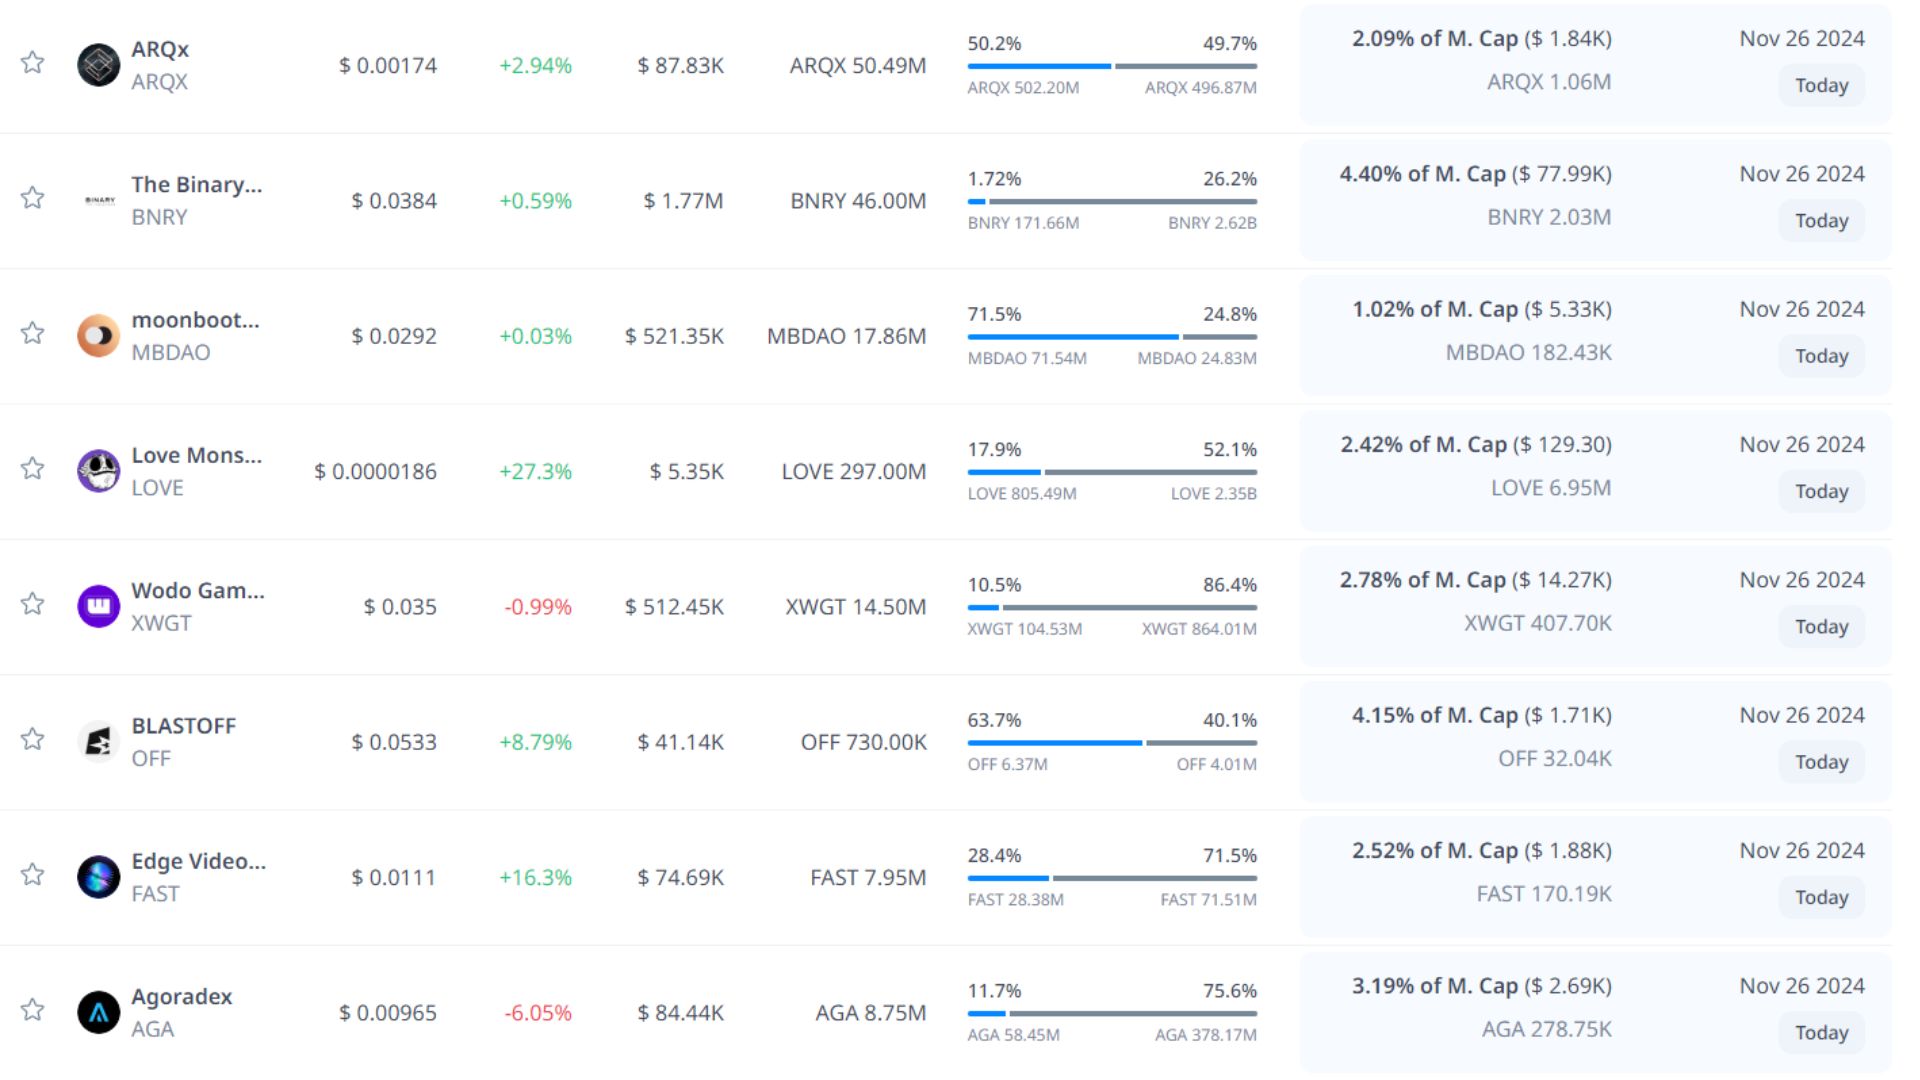The image size is (1920, 1080).
Task: Click the Love Monster avatar icon
Action: [x=98, y=471]
